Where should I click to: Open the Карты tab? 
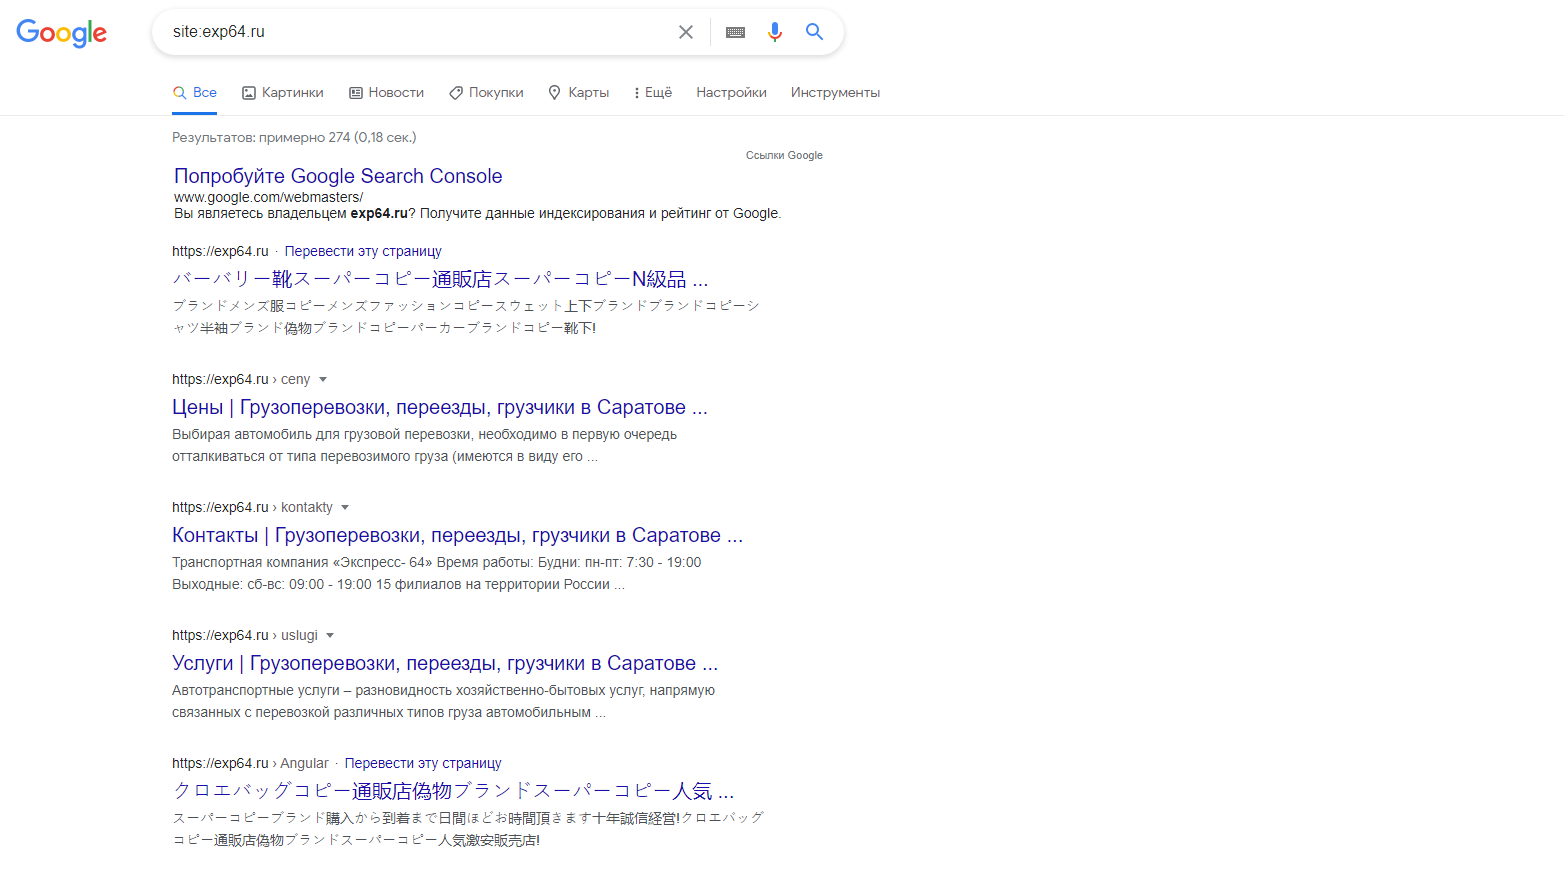pos(578,92)
